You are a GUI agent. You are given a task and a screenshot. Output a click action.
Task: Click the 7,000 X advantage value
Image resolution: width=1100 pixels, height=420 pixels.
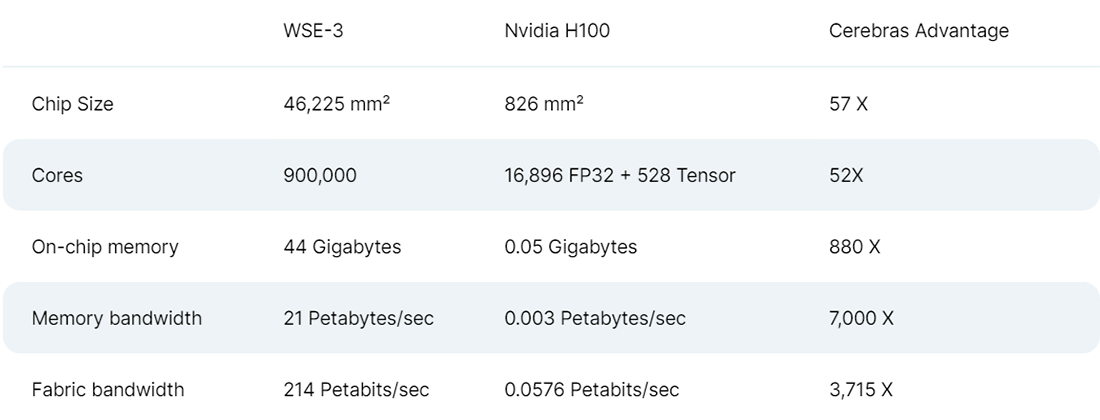point(861,319)
